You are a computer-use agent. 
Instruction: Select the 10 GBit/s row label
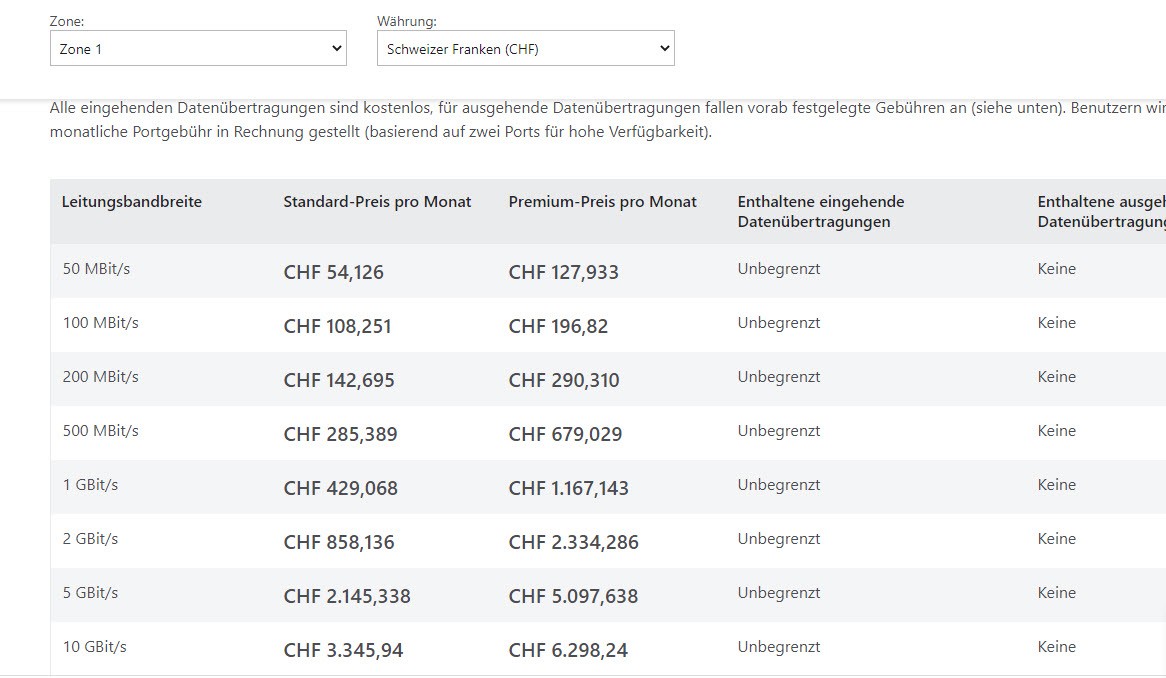(x=94, y=647)
